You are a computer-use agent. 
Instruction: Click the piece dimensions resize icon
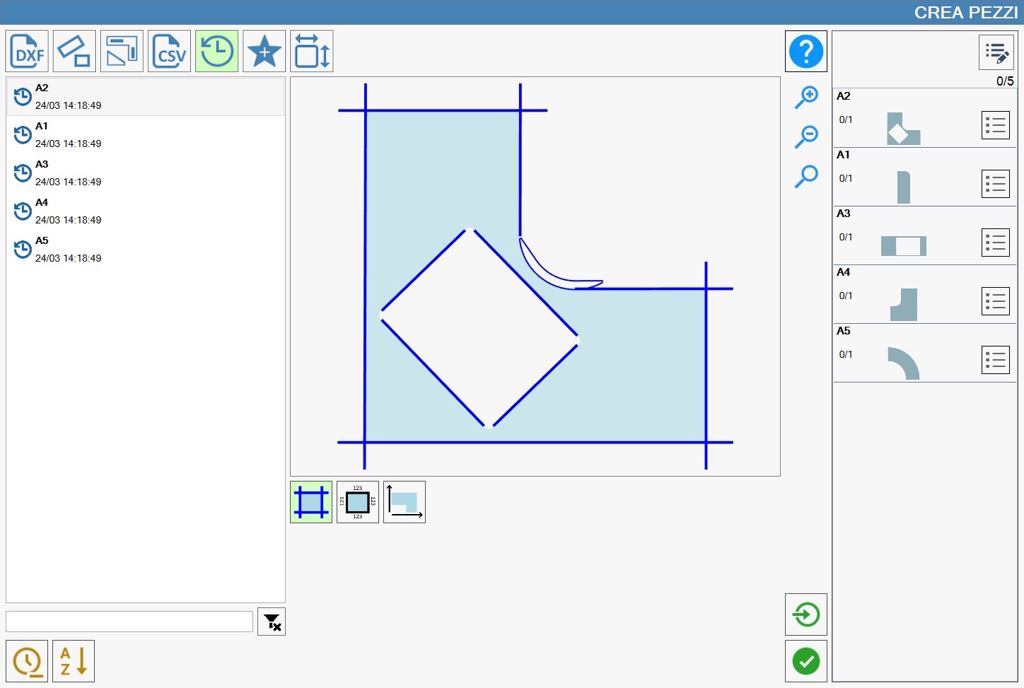pos(312,51)
